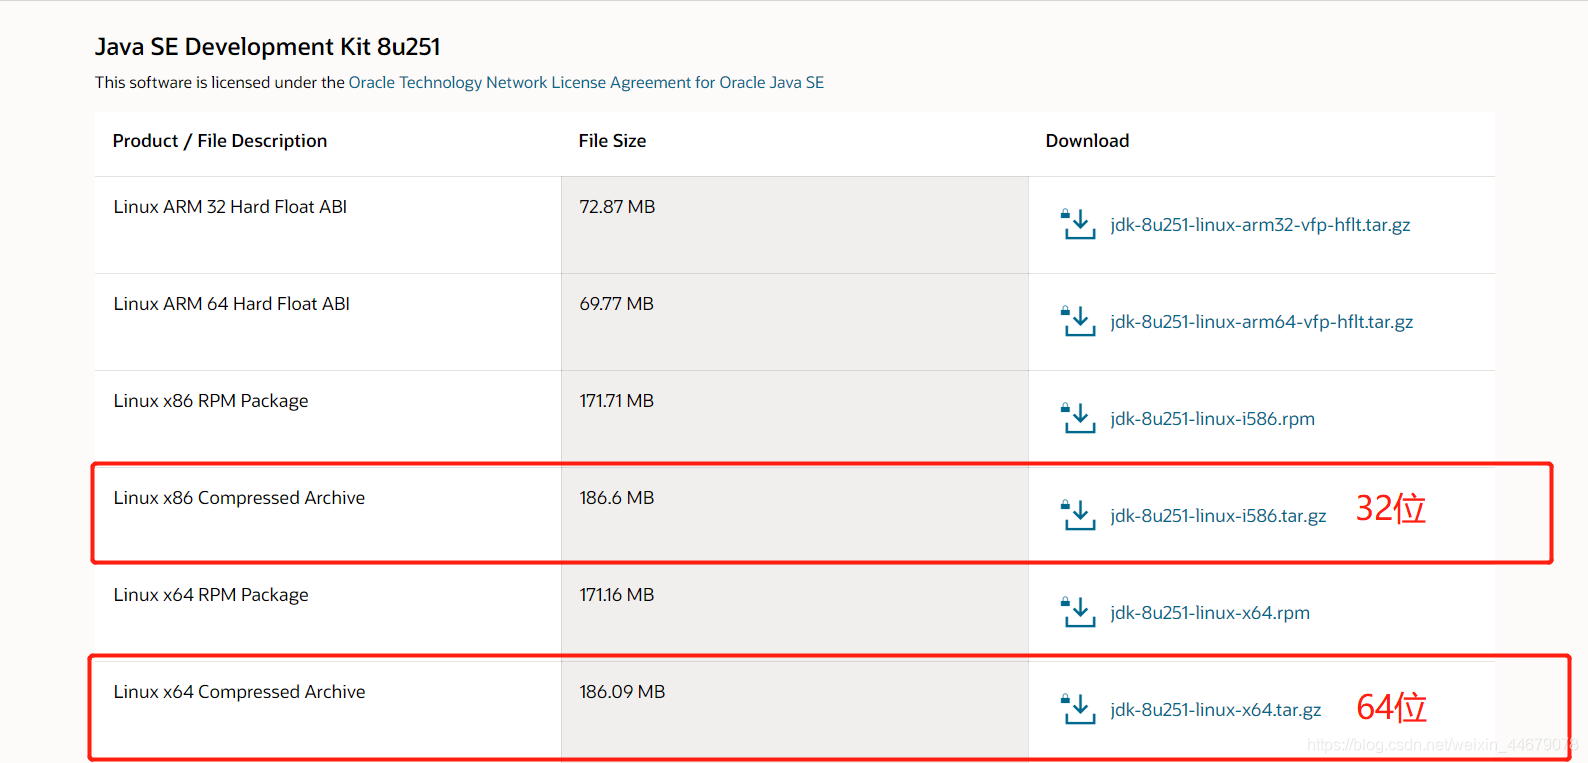Image resolution: width=1588 pixels, height=763 pixels.
Task: Select Linux x86 RPM Package text
Action: [211, 401]
